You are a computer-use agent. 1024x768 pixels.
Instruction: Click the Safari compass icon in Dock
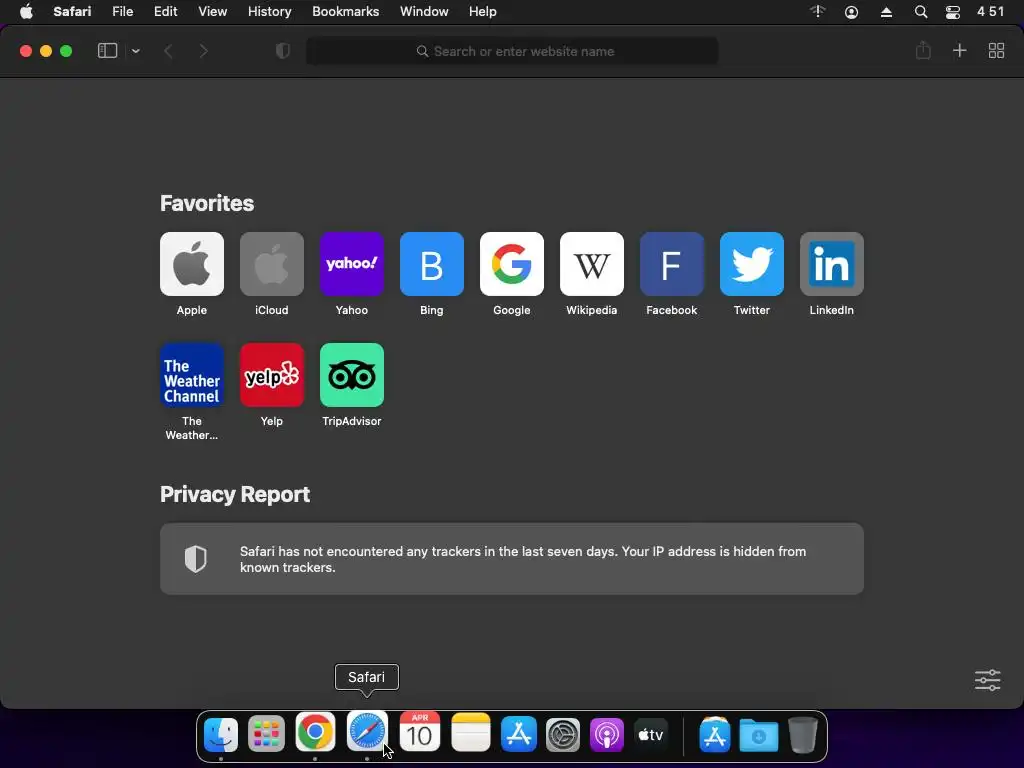(x=367, y=731)
